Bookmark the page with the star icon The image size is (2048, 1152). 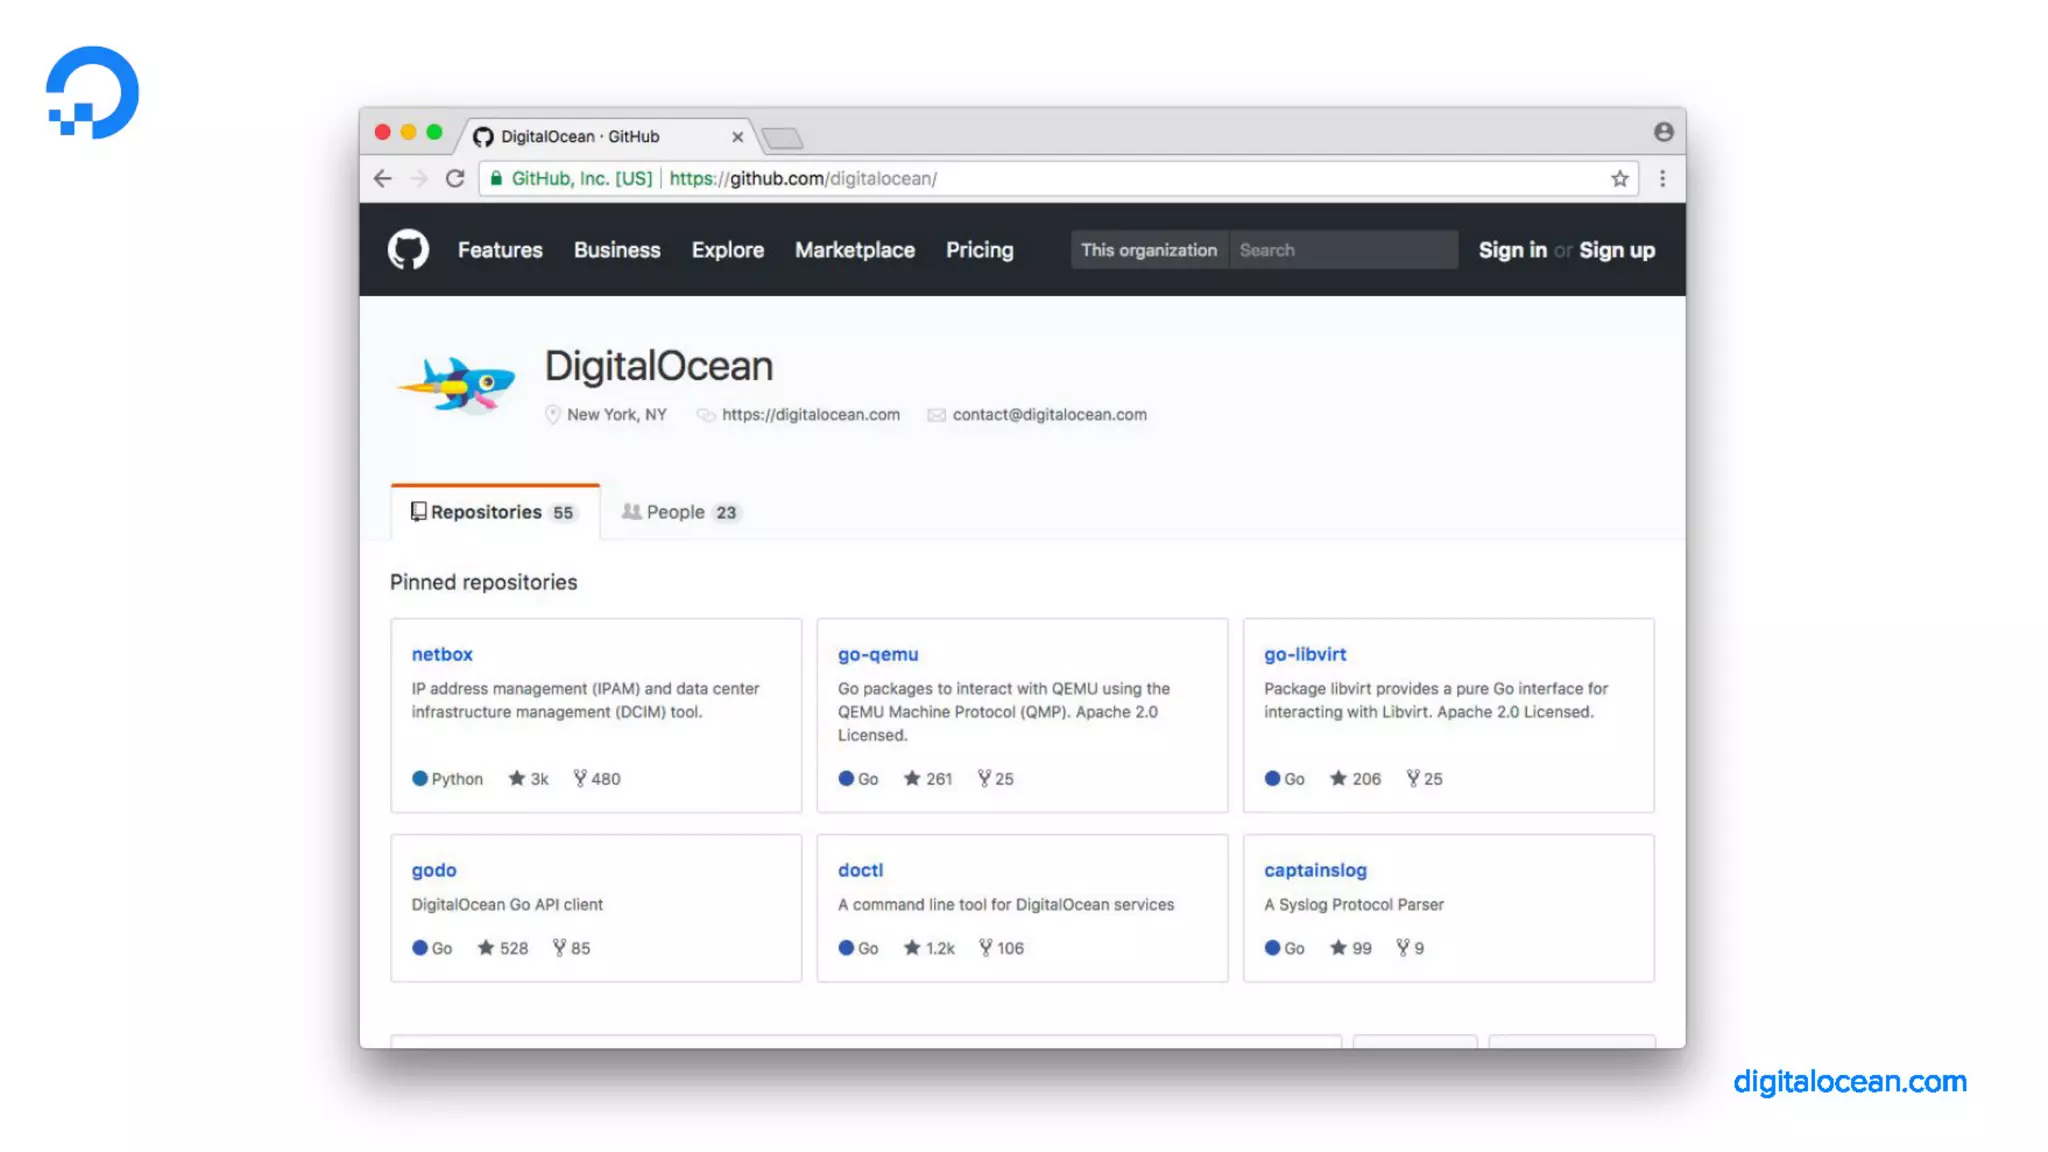1620,179
